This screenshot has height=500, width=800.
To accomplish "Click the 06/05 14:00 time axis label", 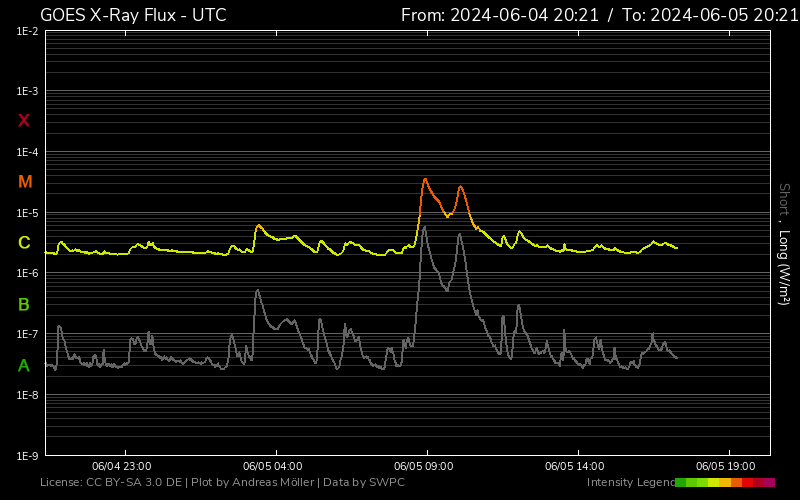I will point(575,466).
